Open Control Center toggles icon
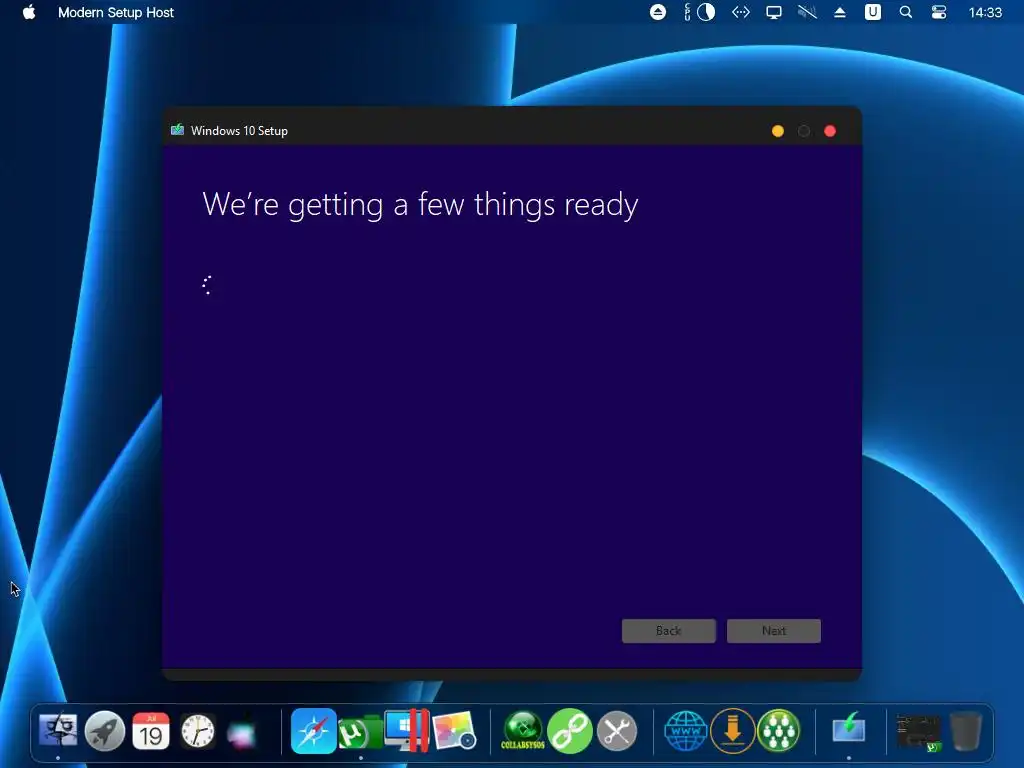This screenshot has width=1024, height=768. [x=938, y=12]
